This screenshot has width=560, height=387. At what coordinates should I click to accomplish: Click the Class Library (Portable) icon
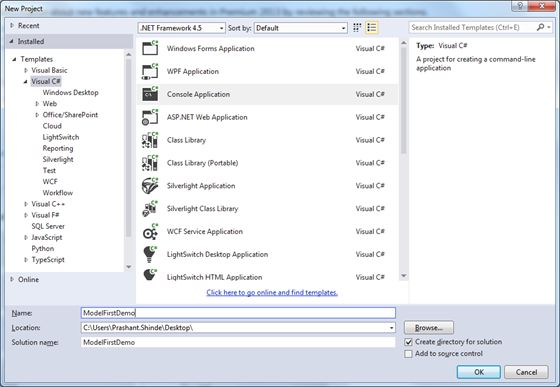coord(150,163)
